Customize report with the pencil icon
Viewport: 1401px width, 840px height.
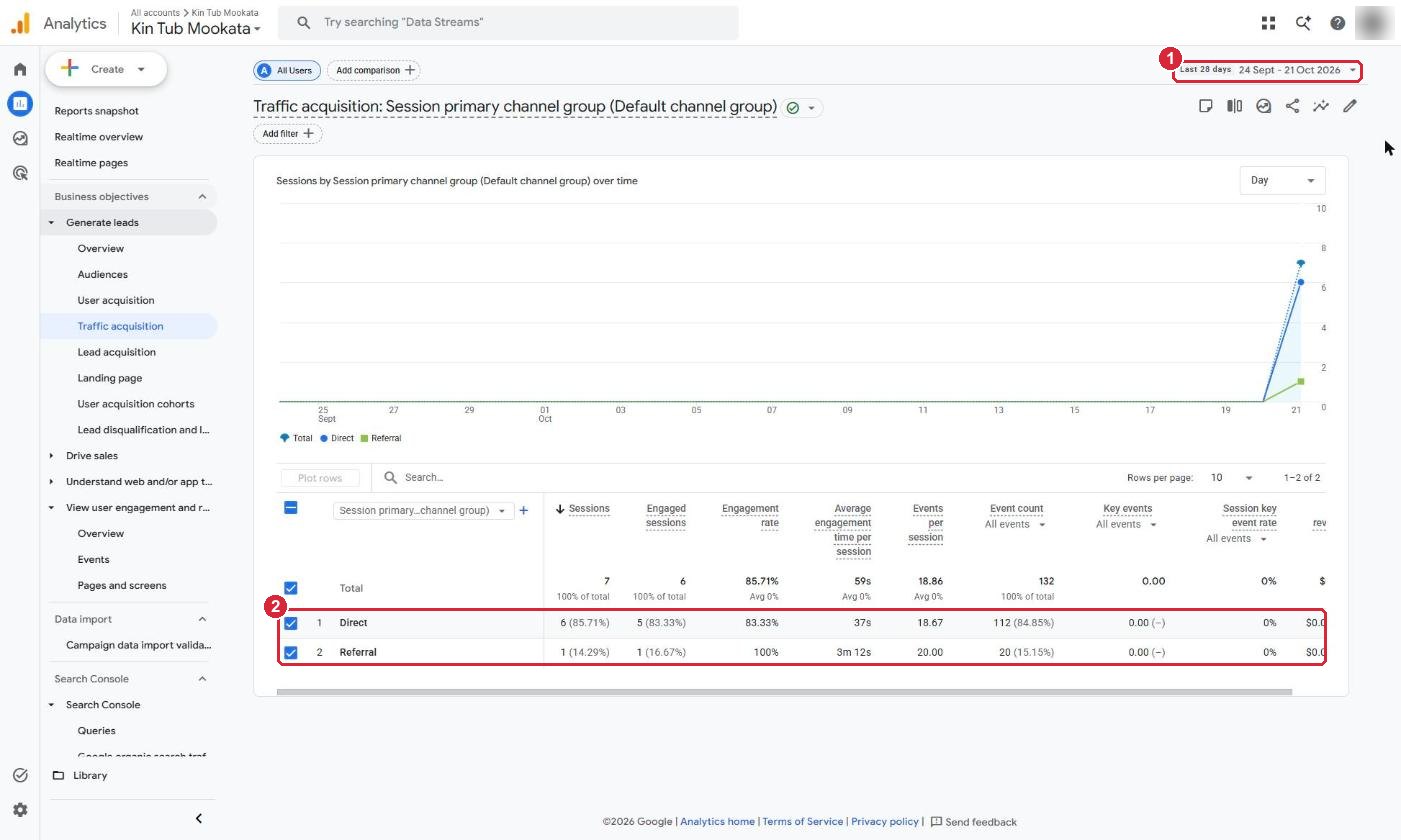(x=1350, y=106)
